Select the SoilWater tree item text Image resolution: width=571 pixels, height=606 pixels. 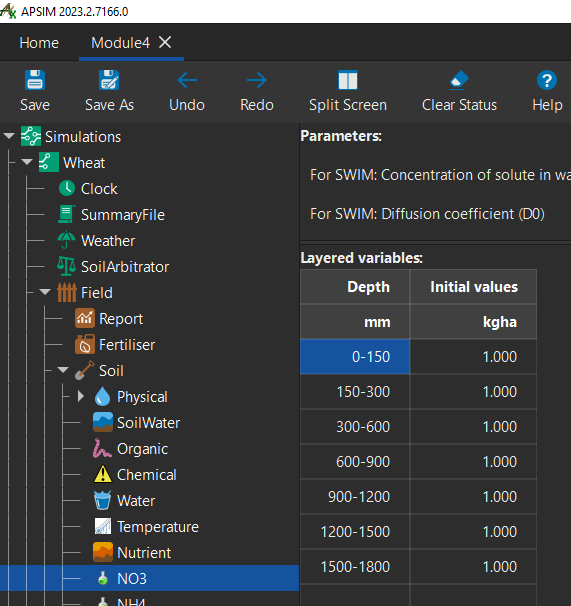pyautogui.click(x=148, y=423)
